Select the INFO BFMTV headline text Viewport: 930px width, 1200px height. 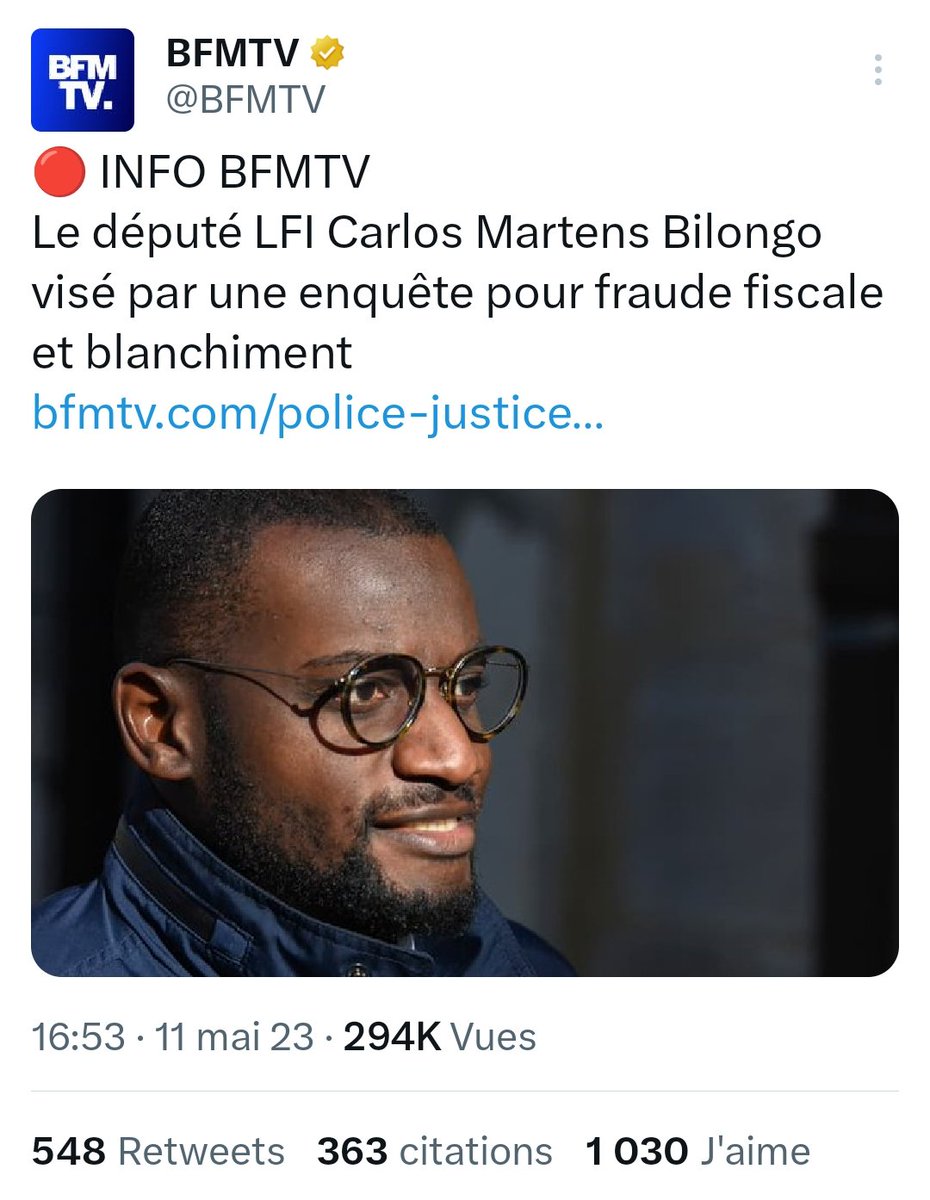236,174
